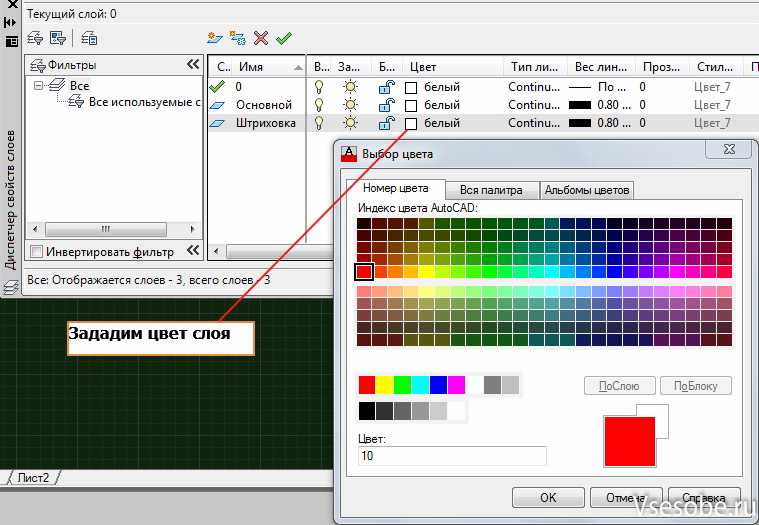Image resolution: width=759 pixels, height=525 pixels.
Task: Click filter panel horizontal scrollbar thumb
Action: (106, 229)
